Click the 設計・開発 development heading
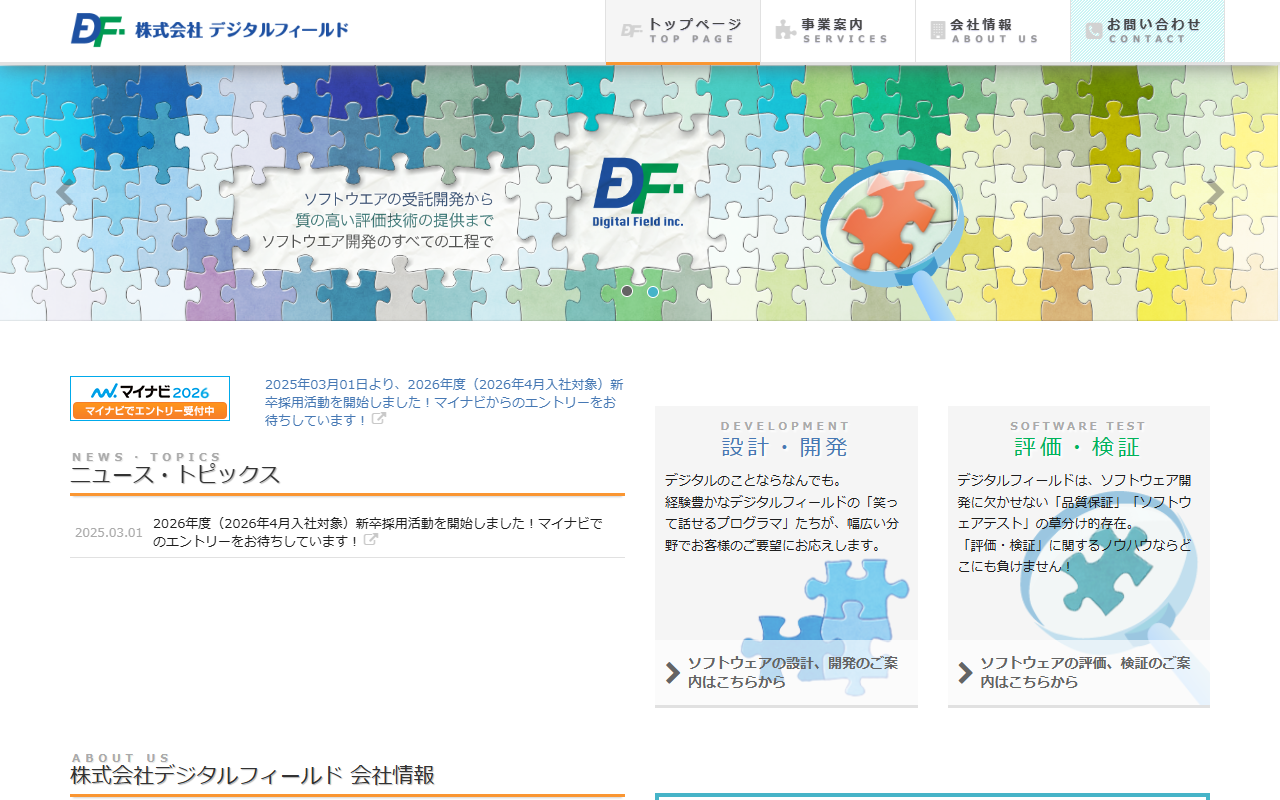 [785, 446]
